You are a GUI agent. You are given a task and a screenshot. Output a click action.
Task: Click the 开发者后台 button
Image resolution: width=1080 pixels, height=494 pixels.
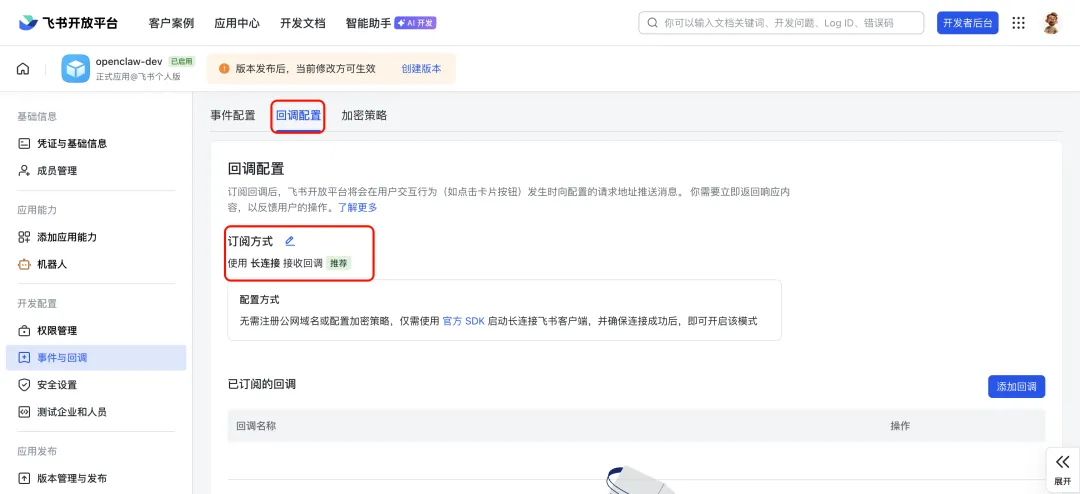tap(968, 23)
